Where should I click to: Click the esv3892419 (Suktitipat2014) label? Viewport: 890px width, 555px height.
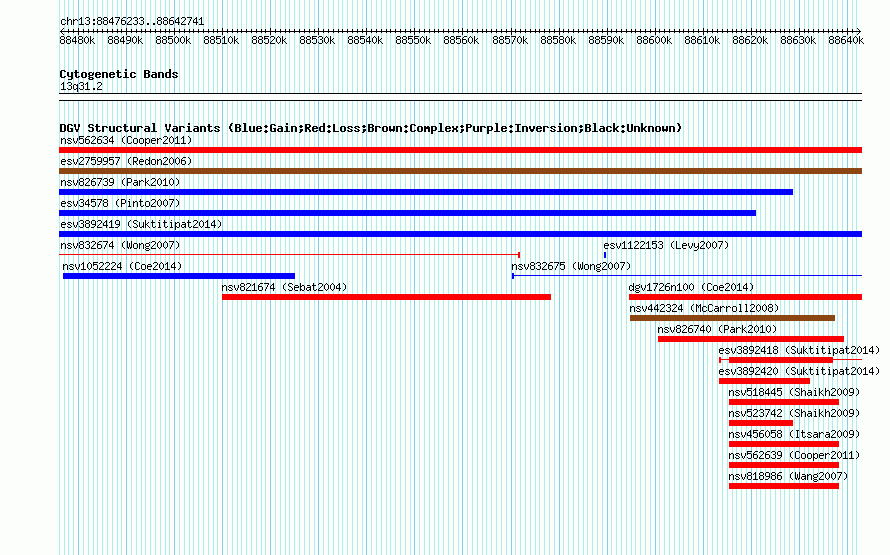click(141, 224)
